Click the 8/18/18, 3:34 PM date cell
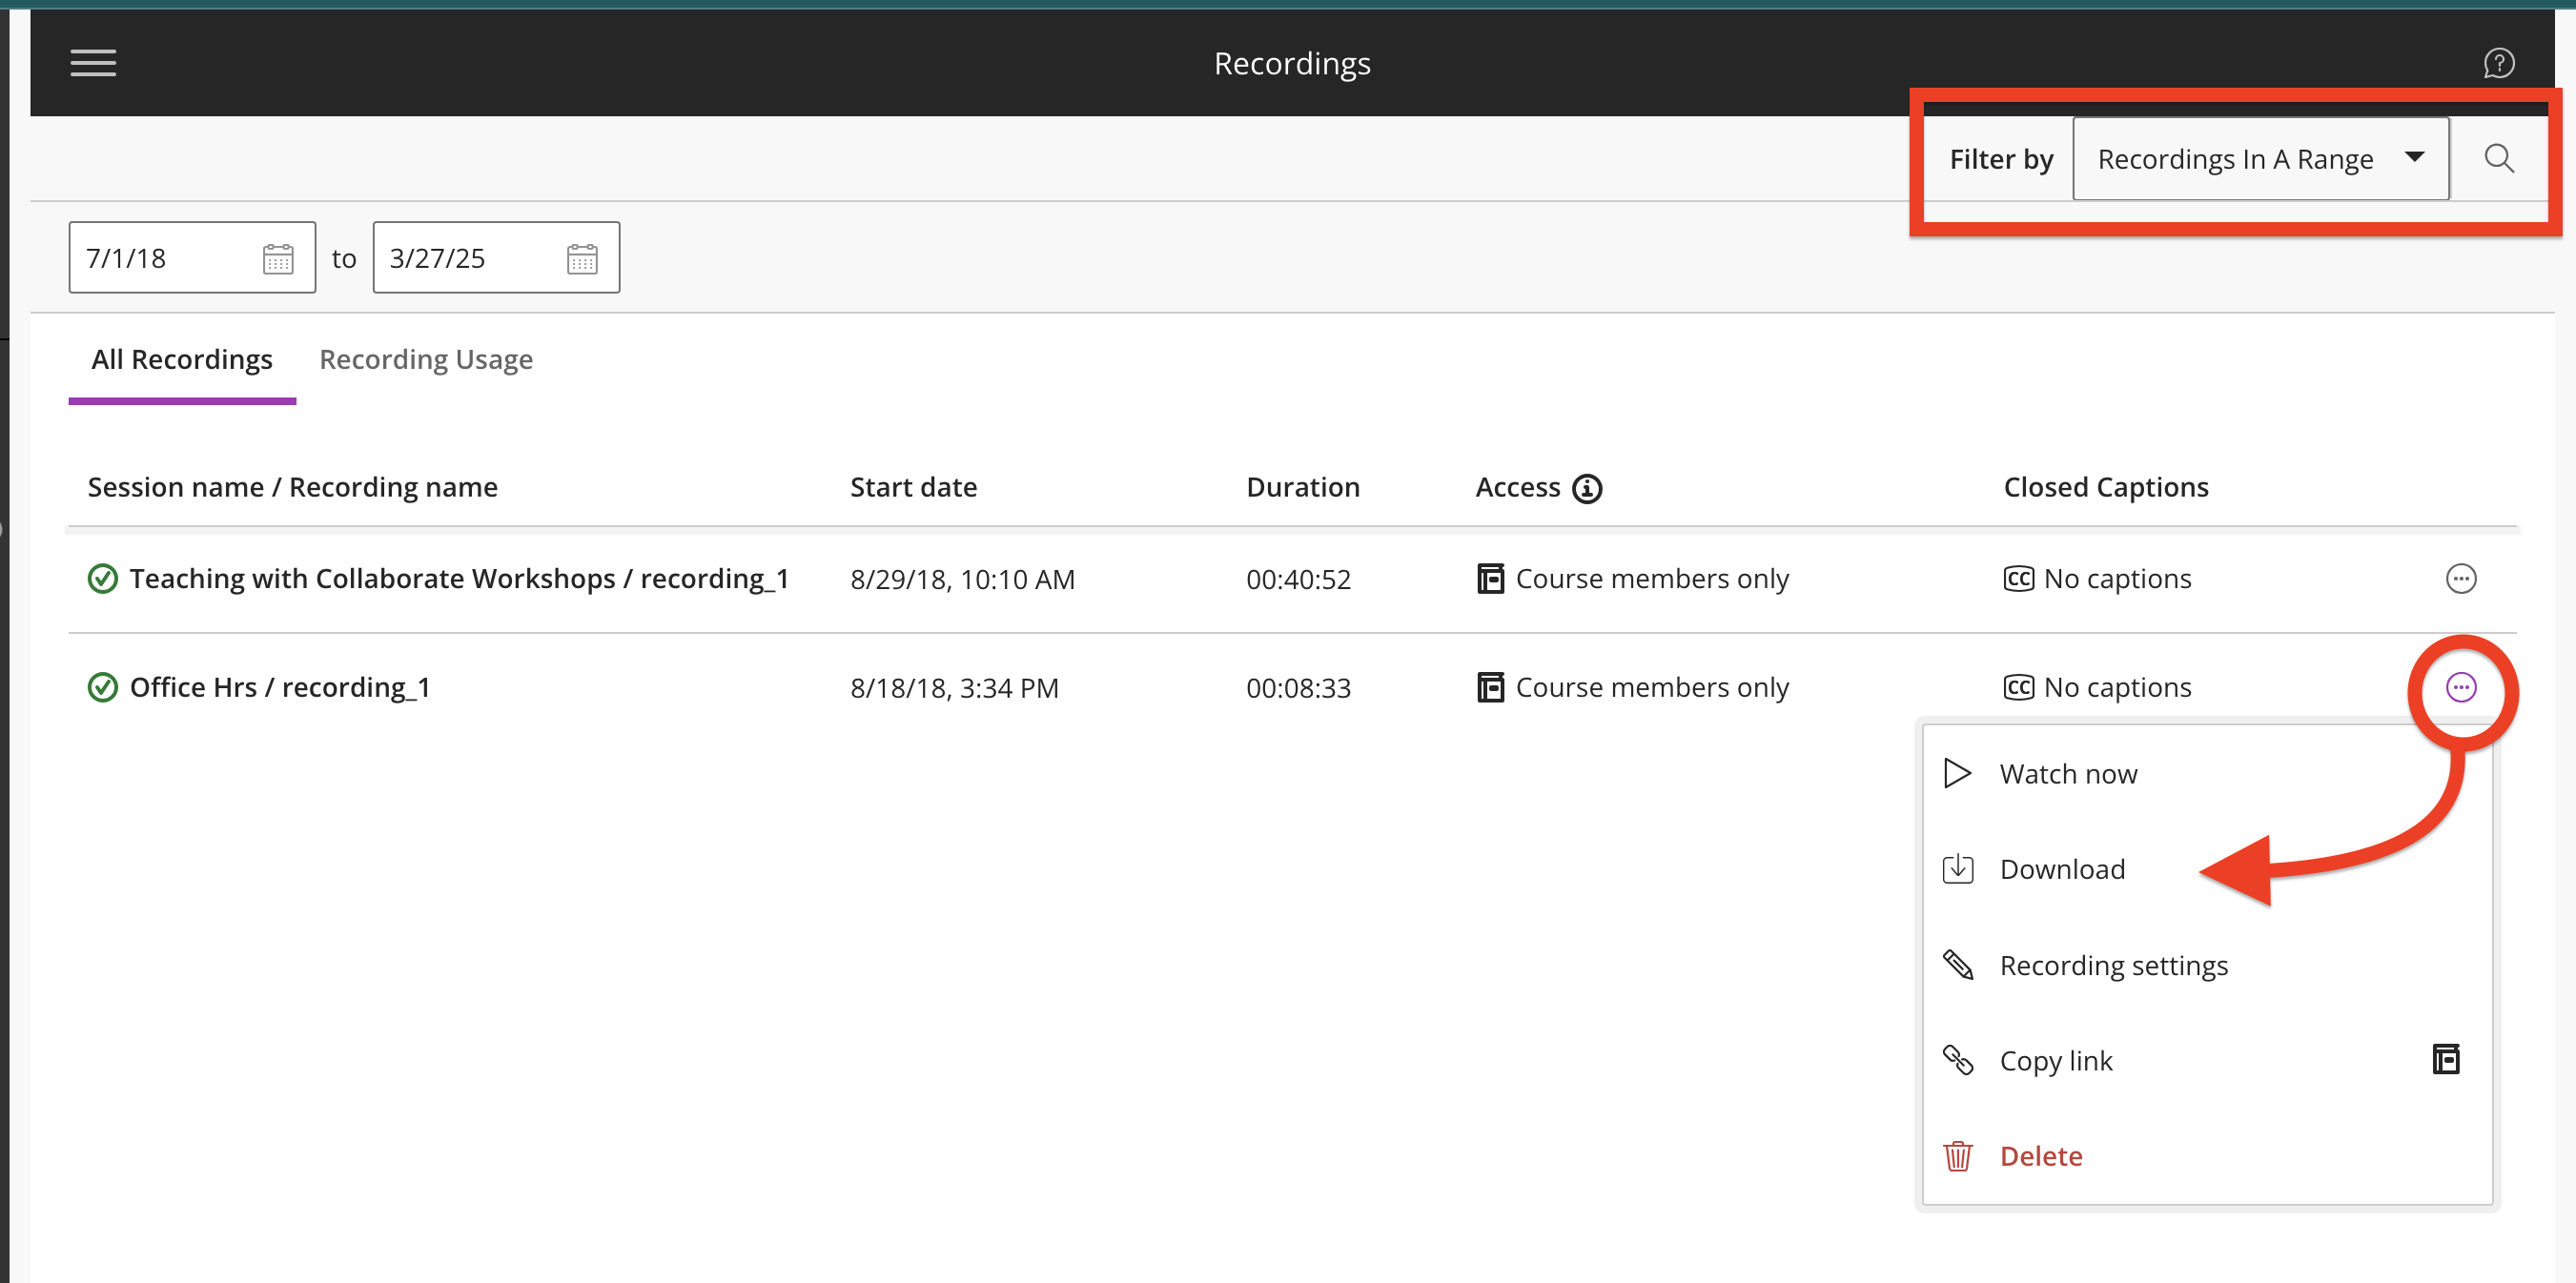 (954, 688)
